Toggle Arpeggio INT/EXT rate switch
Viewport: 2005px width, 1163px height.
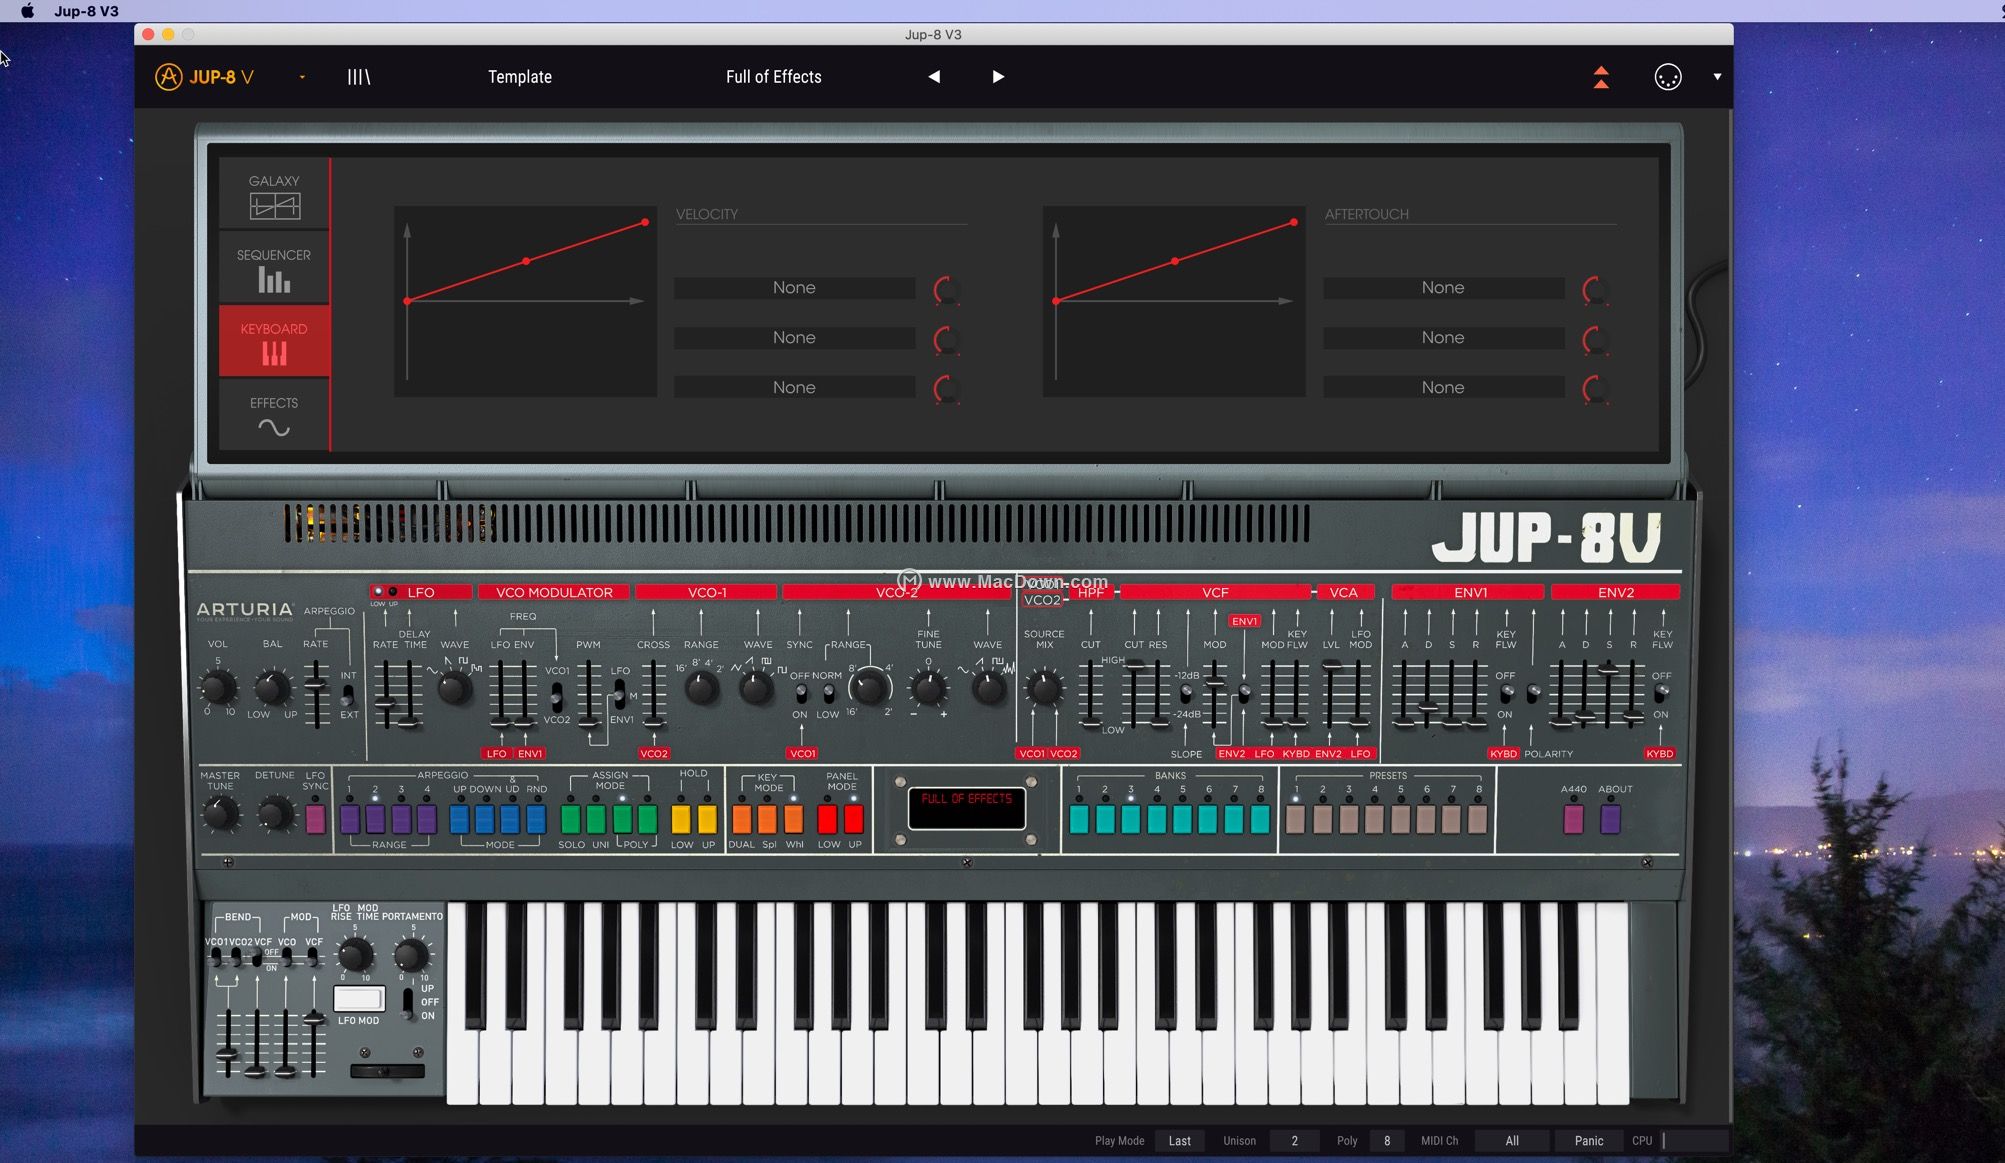(348, 695)
